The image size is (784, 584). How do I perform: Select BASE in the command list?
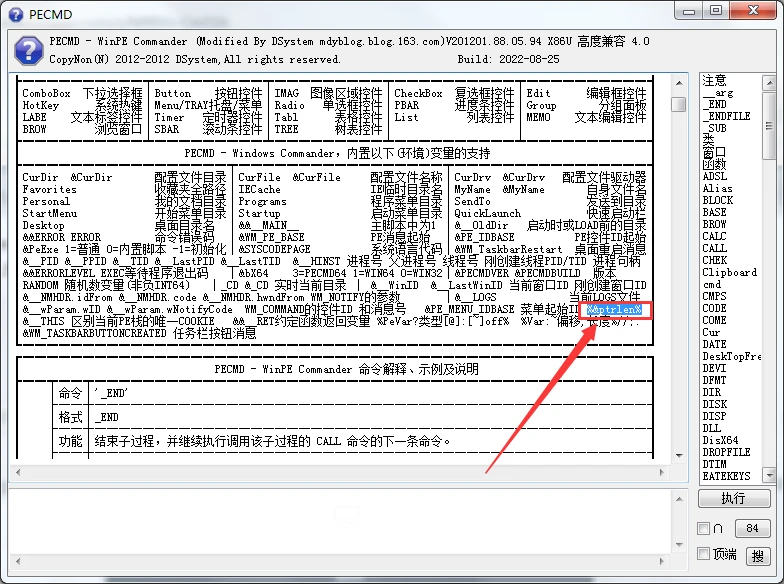(714, 212)
